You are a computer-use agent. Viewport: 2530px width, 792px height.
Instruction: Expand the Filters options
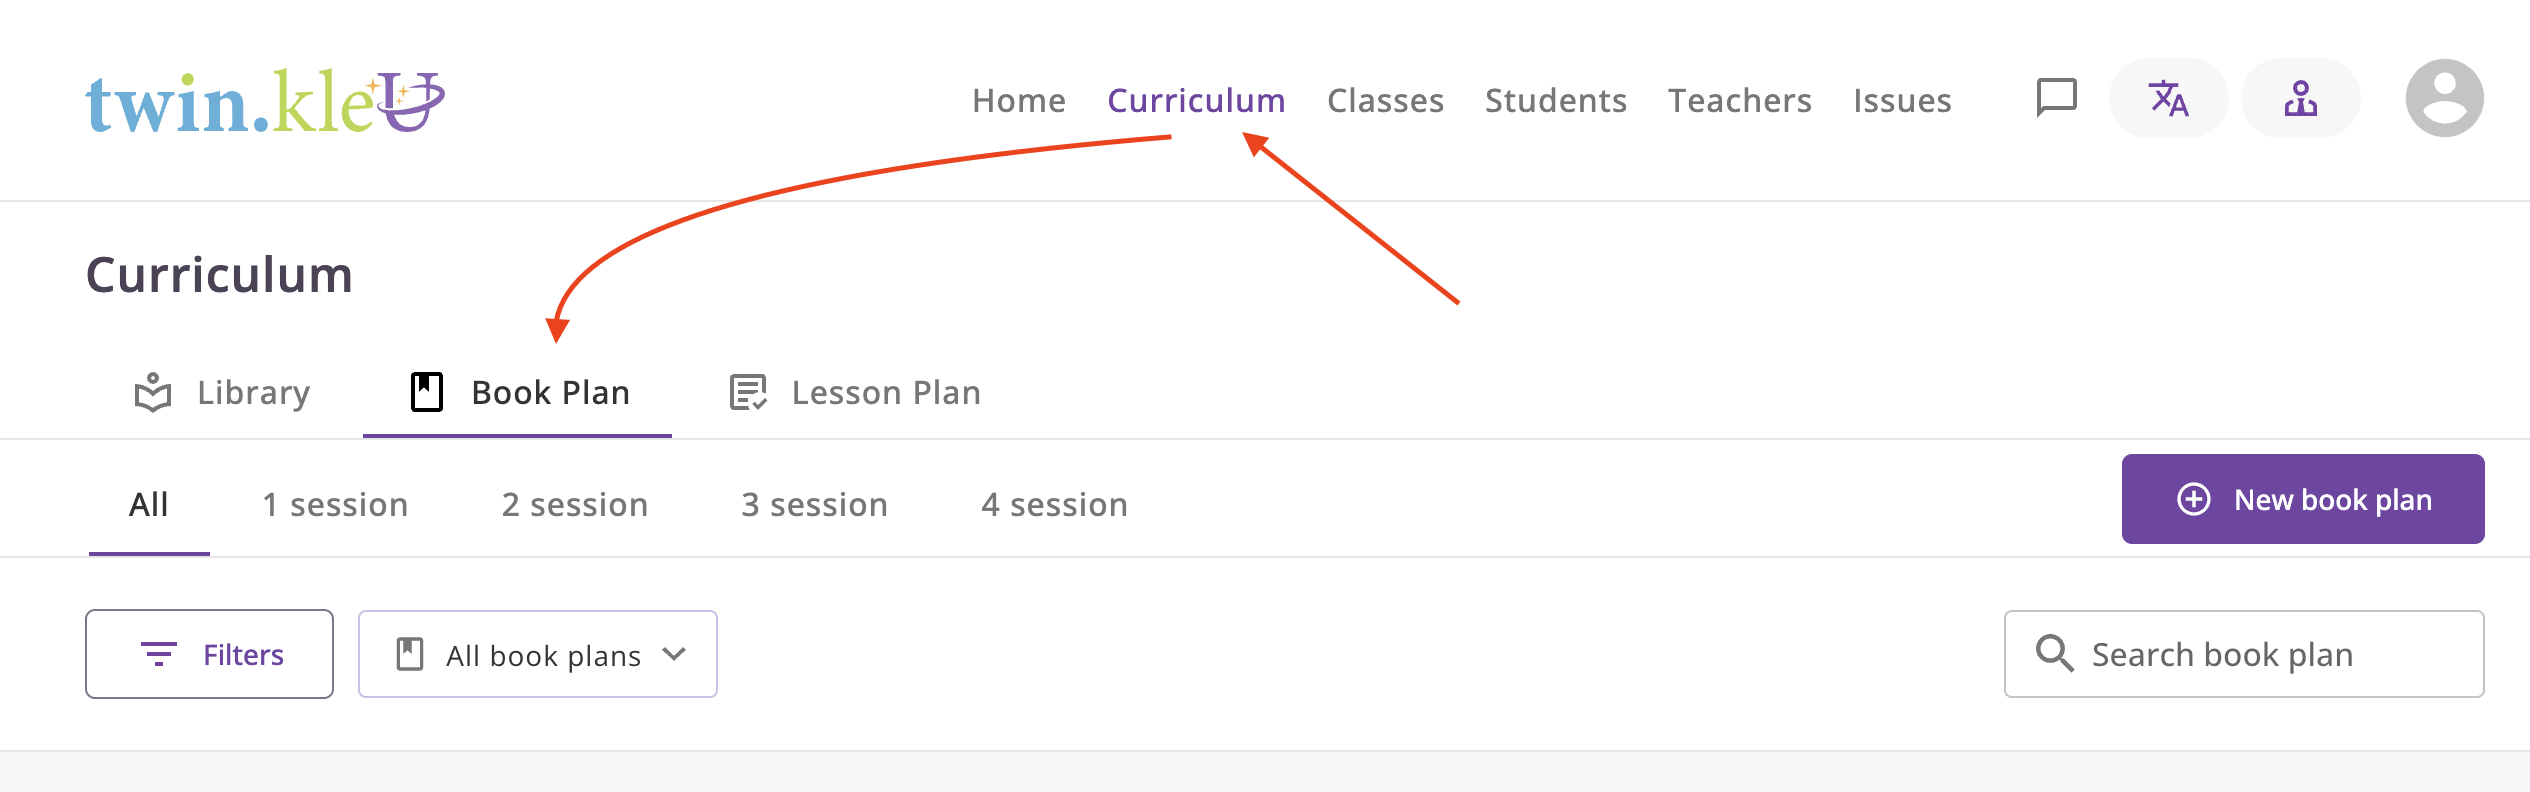point(209,655)
